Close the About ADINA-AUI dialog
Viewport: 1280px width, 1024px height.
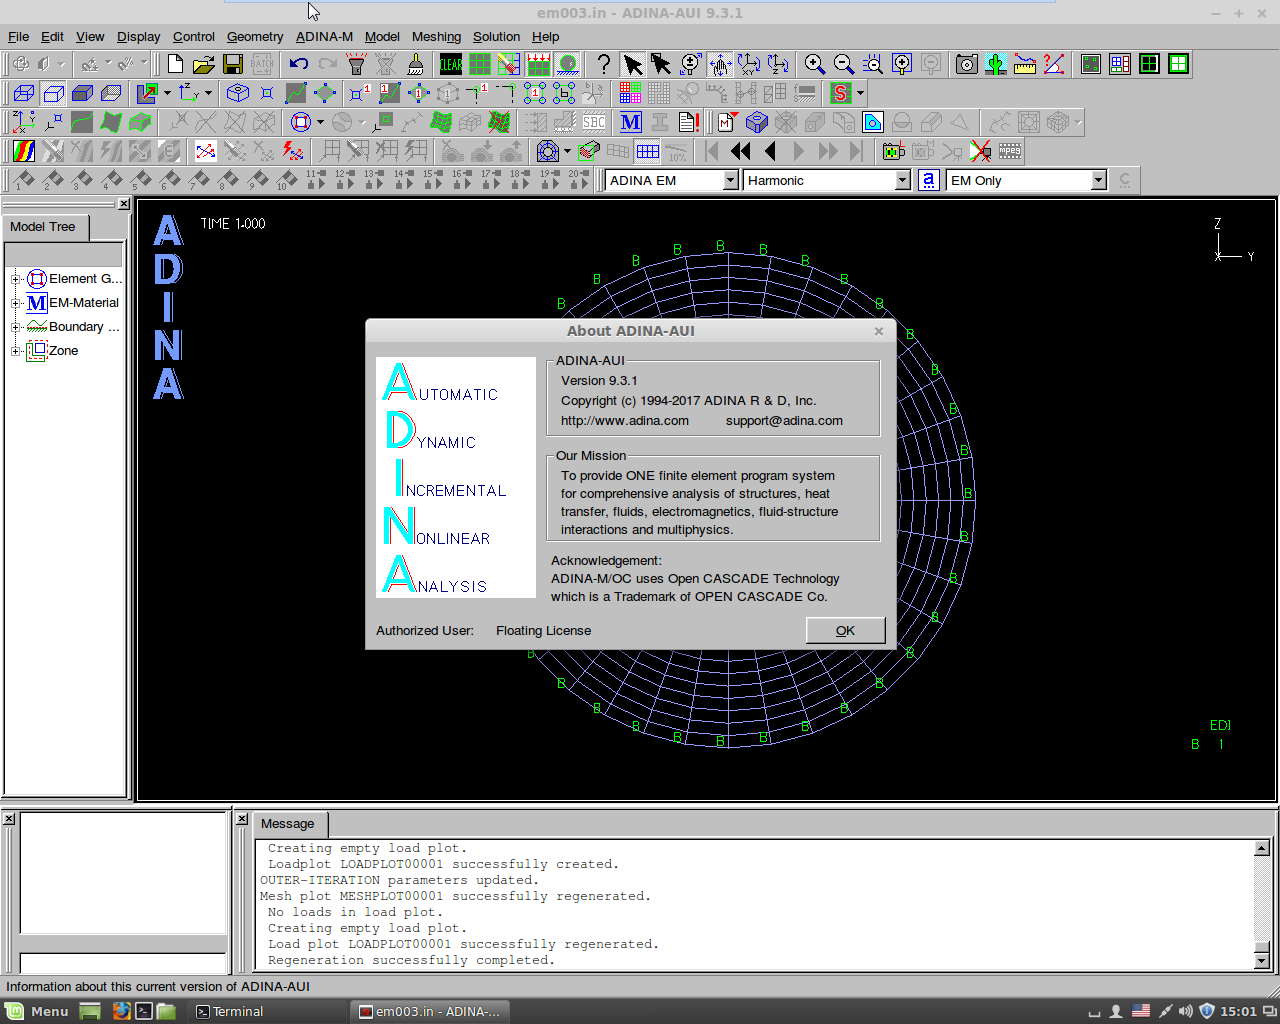click(879, 331)
